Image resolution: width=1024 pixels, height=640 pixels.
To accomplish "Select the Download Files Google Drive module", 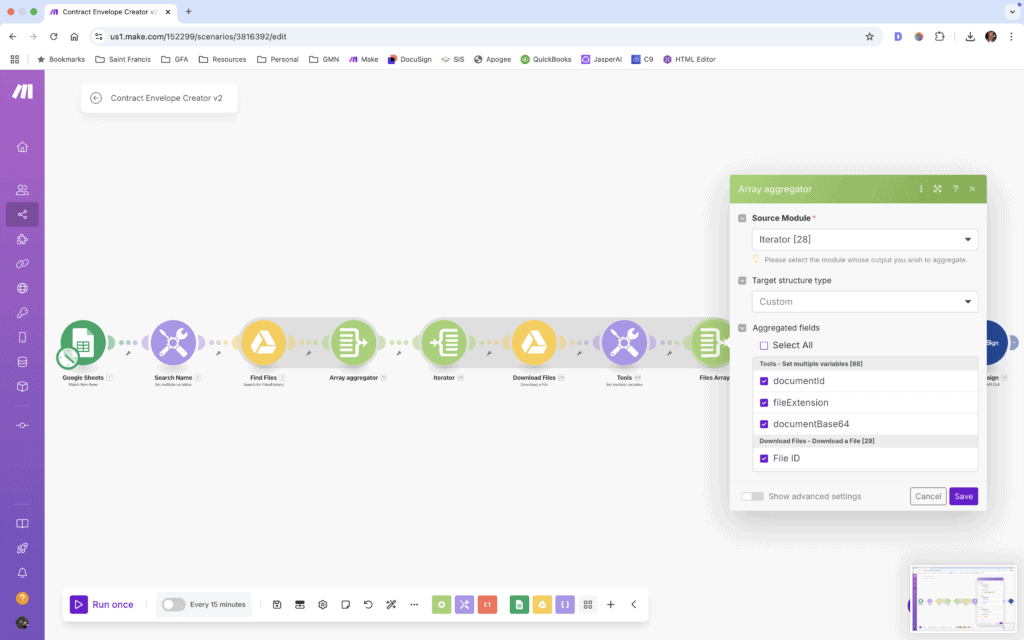I will tap(534, 344).
